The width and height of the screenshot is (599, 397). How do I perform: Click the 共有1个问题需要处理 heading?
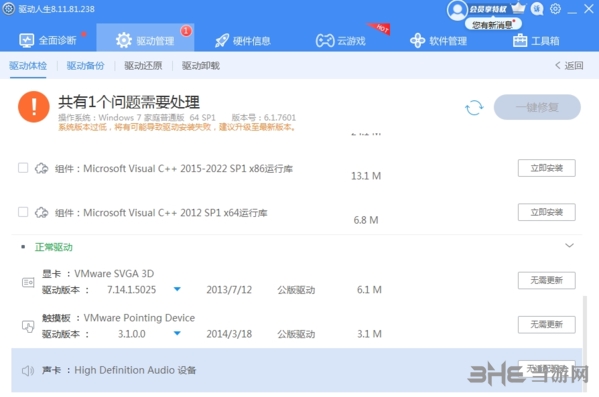tap(129, 102)
